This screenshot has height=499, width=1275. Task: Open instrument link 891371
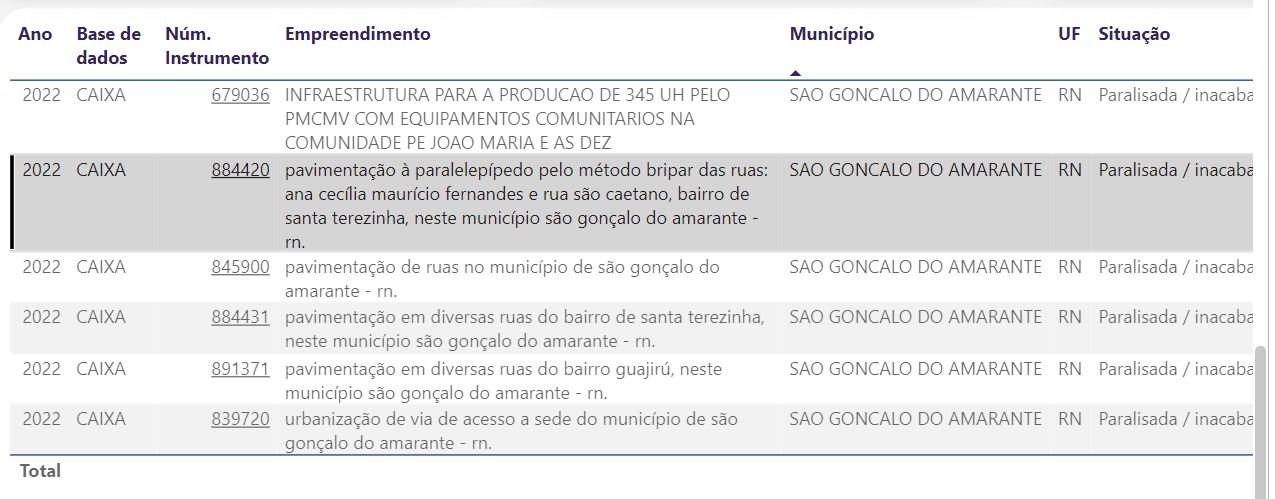click(240, 370)
